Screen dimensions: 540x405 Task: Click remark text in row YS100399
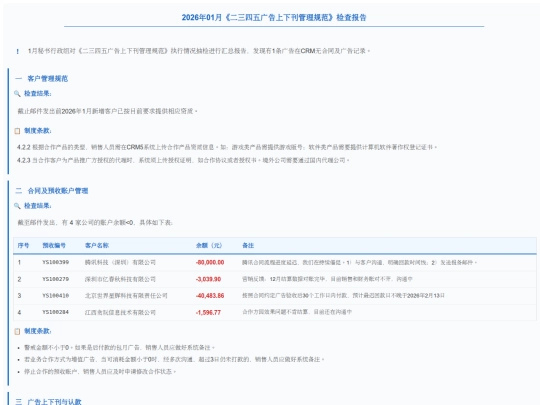point(360,262)
